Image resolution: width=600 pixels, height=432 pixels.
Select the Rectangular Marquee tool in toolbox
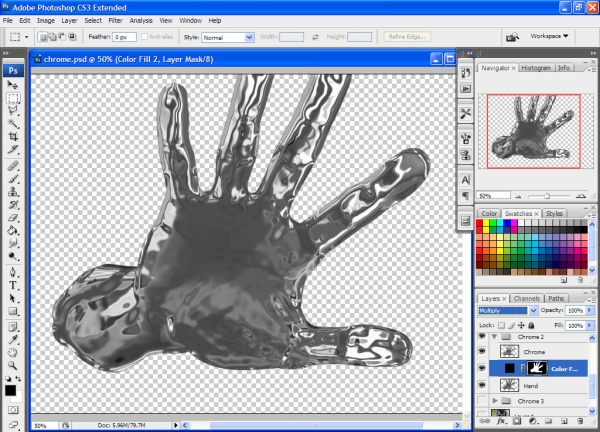coord(13,98)
